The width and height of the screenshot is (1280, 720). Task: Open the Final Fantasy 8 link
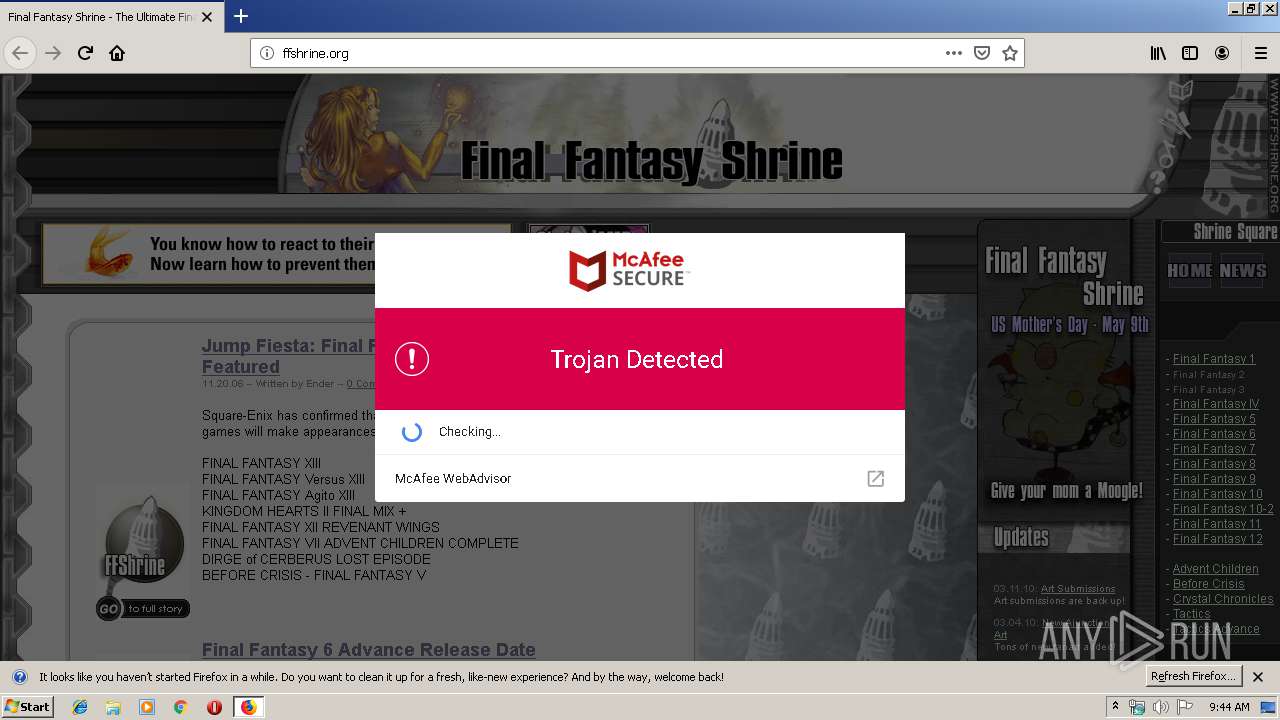click(x=1214, y=464)
